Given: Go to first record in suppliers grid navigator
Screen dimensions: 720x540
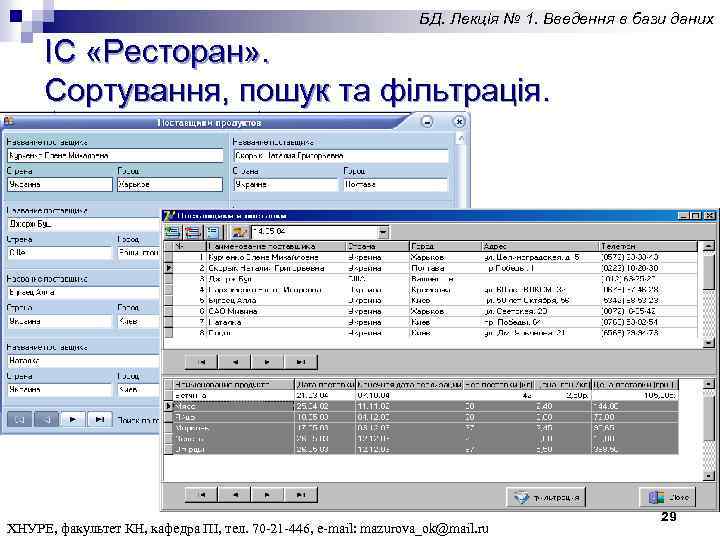Looking at the screenshot, I should coord(202,362).
